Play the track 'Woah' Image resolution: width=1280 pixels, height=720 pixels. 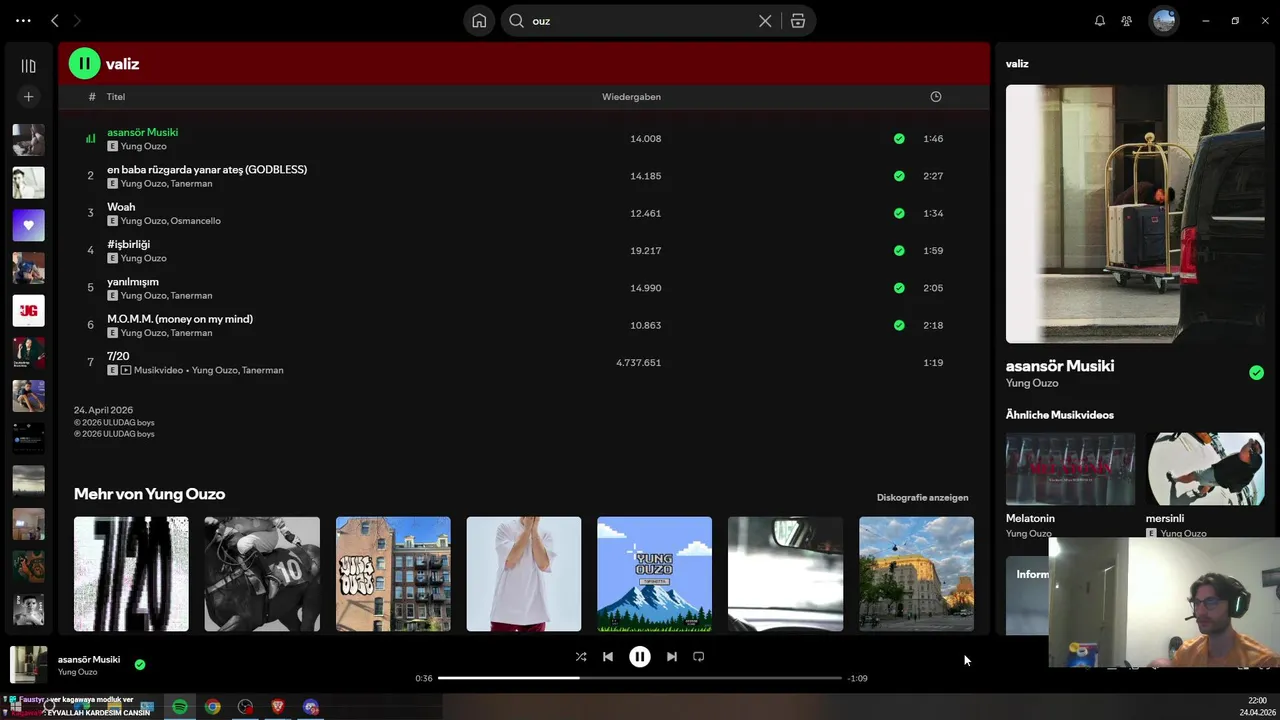[x=121, y=207]
